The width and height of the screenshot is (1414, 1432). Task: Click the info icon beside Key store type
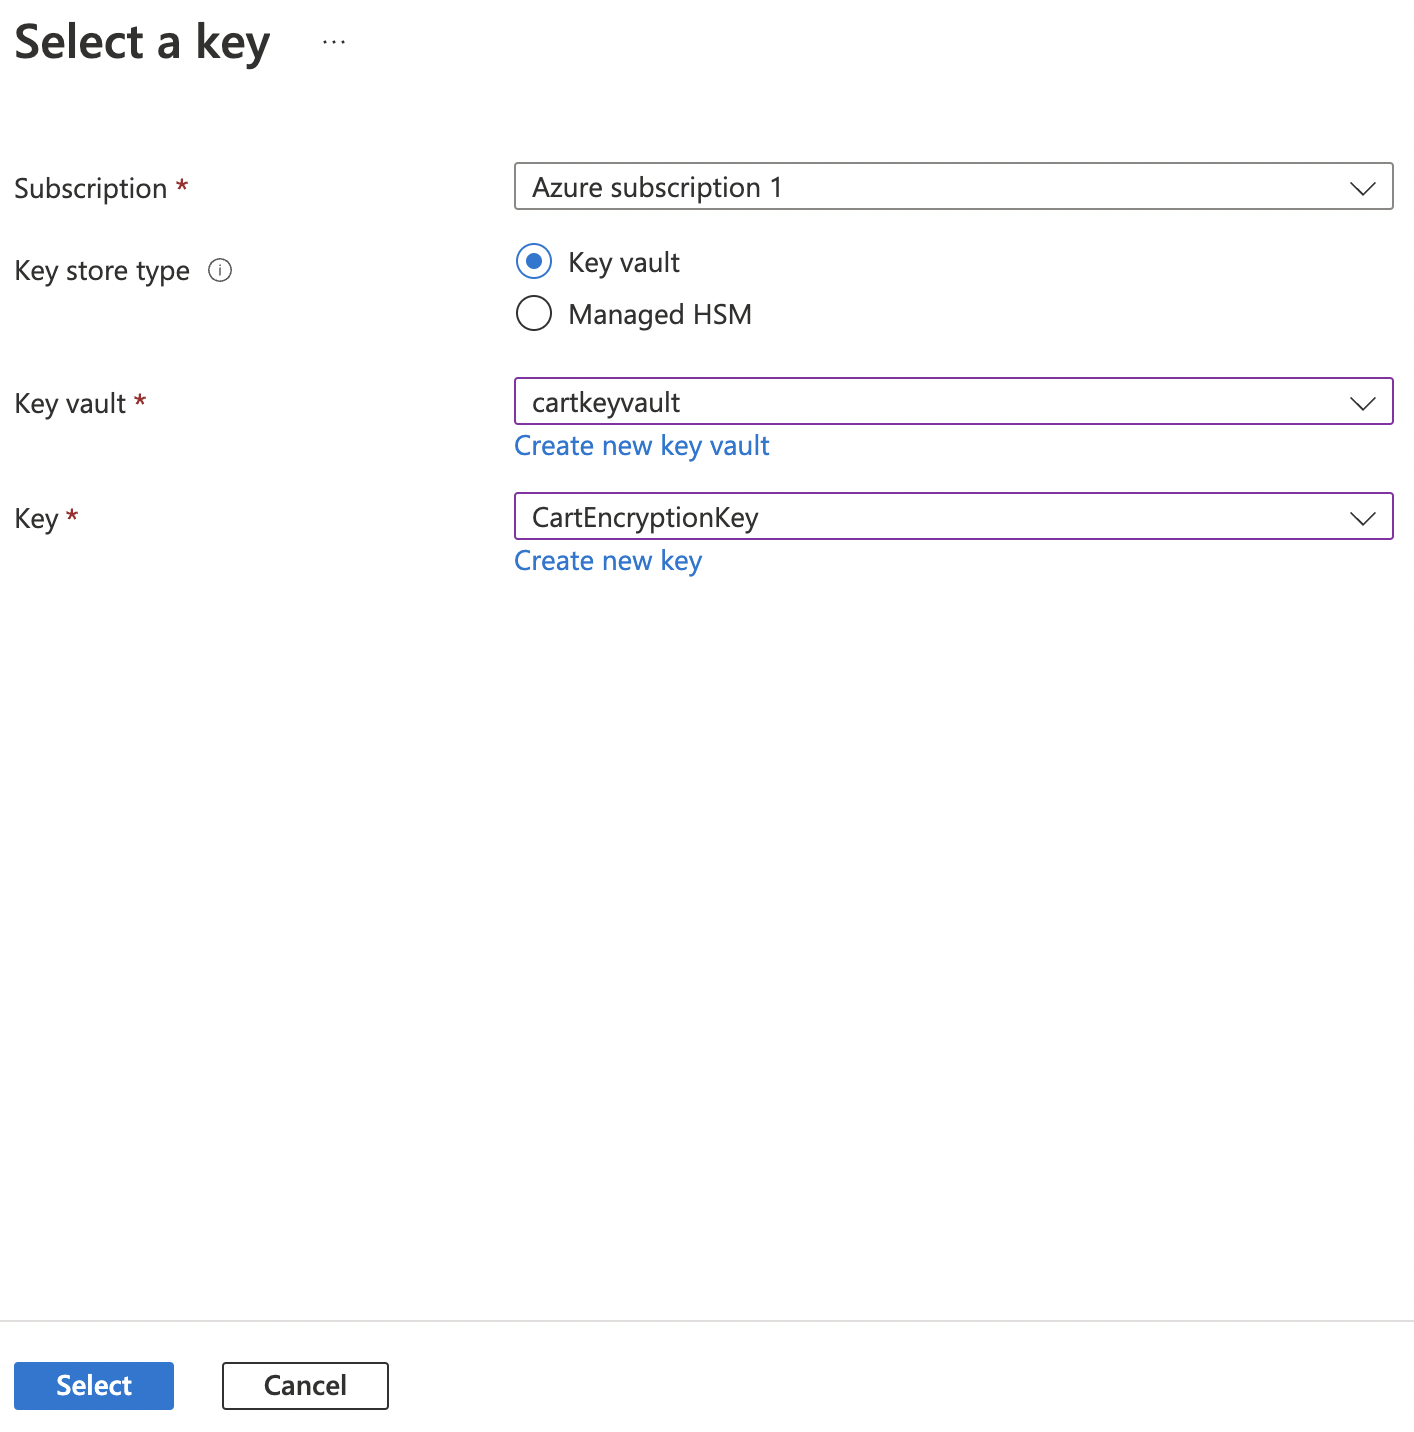coord(220,270)
